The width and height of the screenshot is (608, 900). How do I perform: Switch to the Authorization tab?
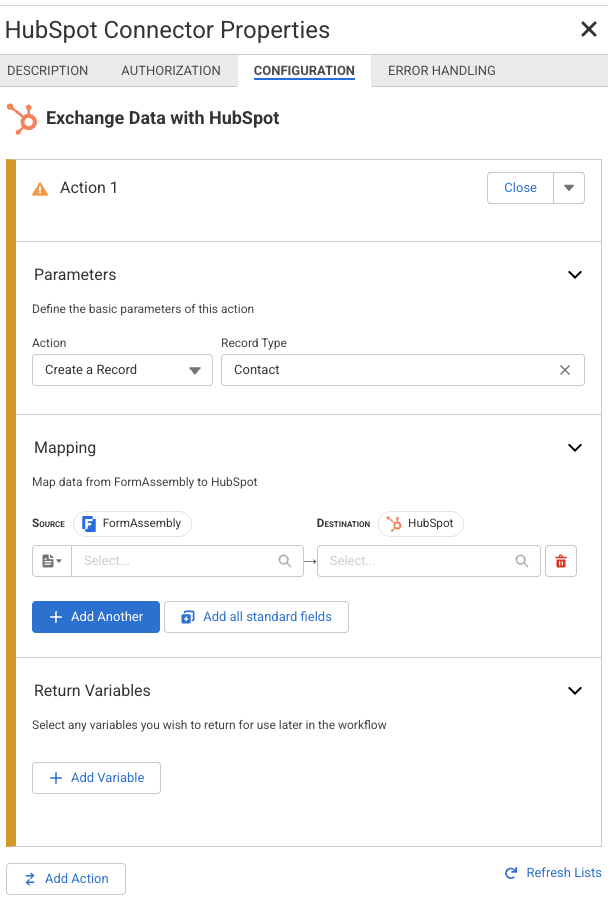[171, 71]
